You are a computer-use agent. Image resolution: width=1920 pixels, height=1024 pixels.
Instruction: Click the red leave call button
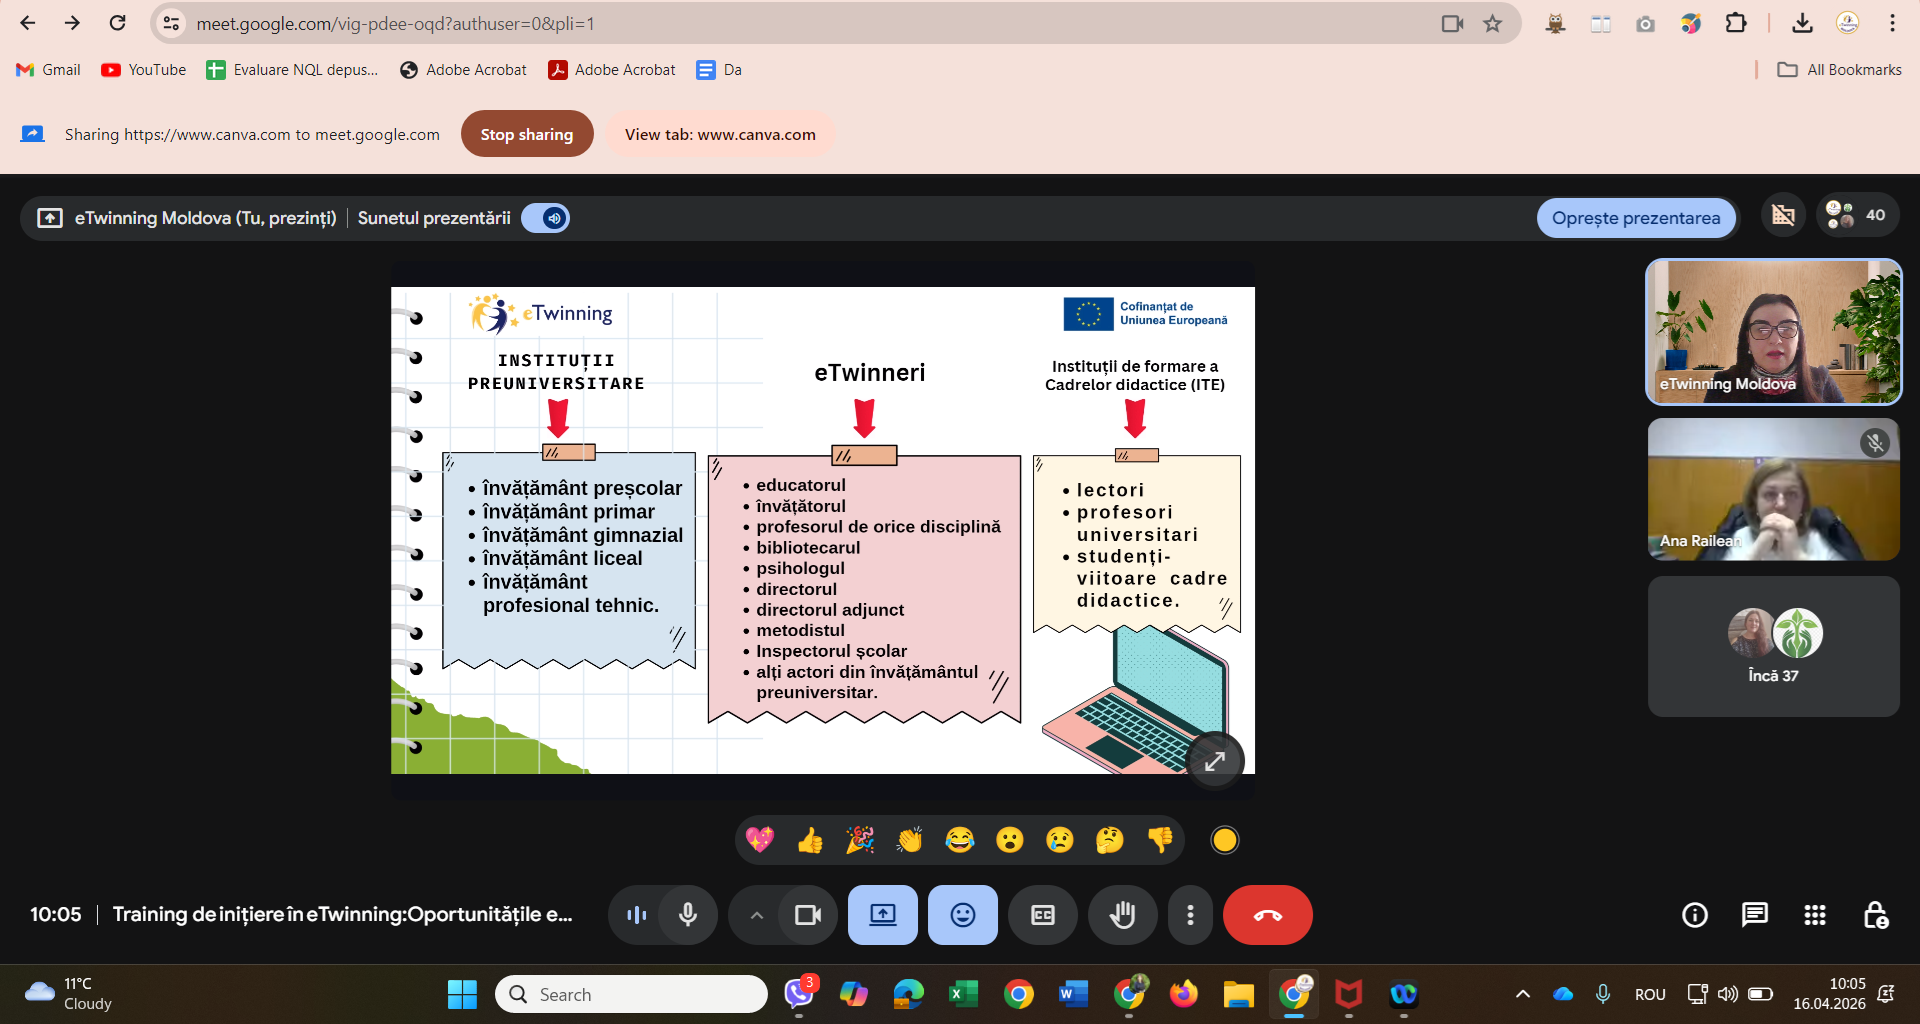(1267, 915)
